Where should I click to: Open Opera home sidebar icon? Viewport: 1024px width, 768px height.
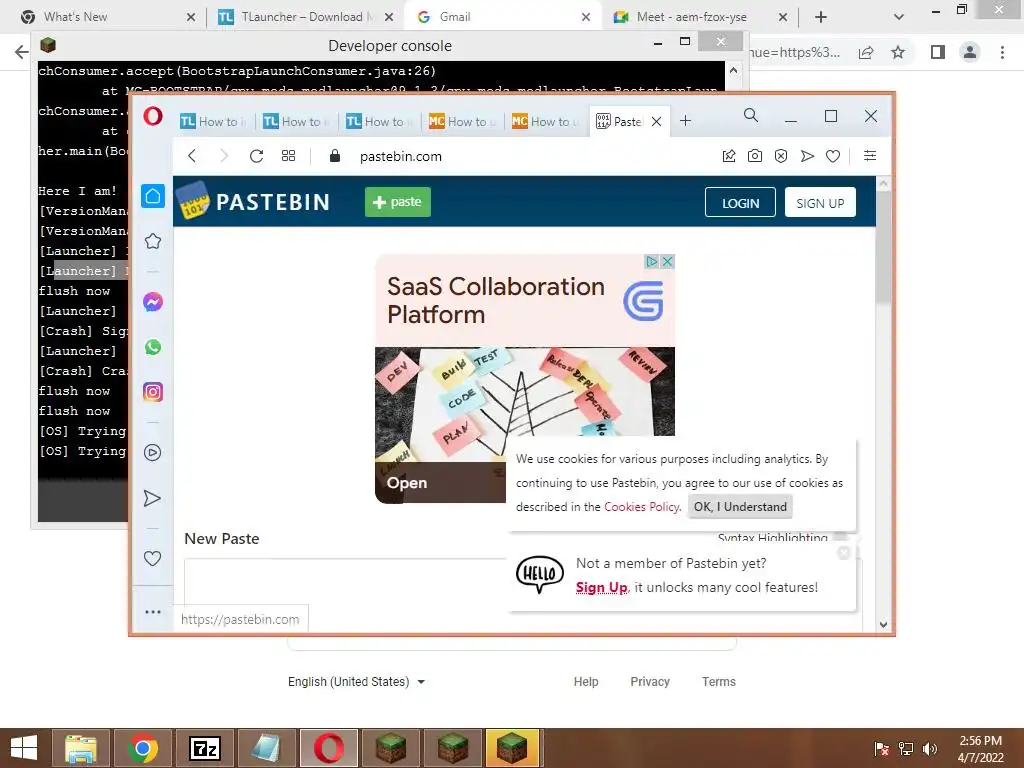point(153,196)
